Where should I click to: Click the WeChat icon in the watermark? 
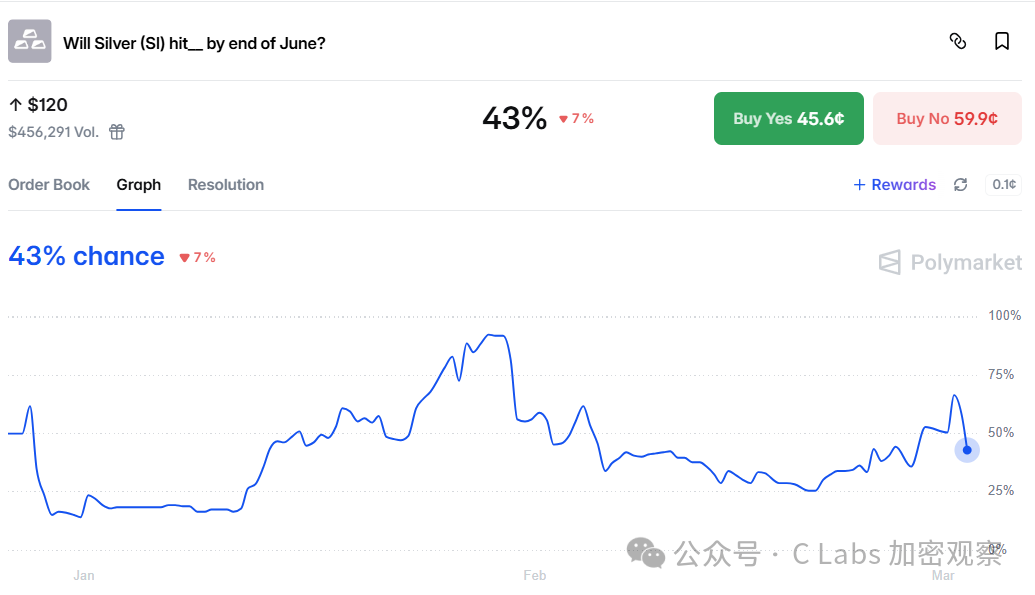(x=645, y=552)
